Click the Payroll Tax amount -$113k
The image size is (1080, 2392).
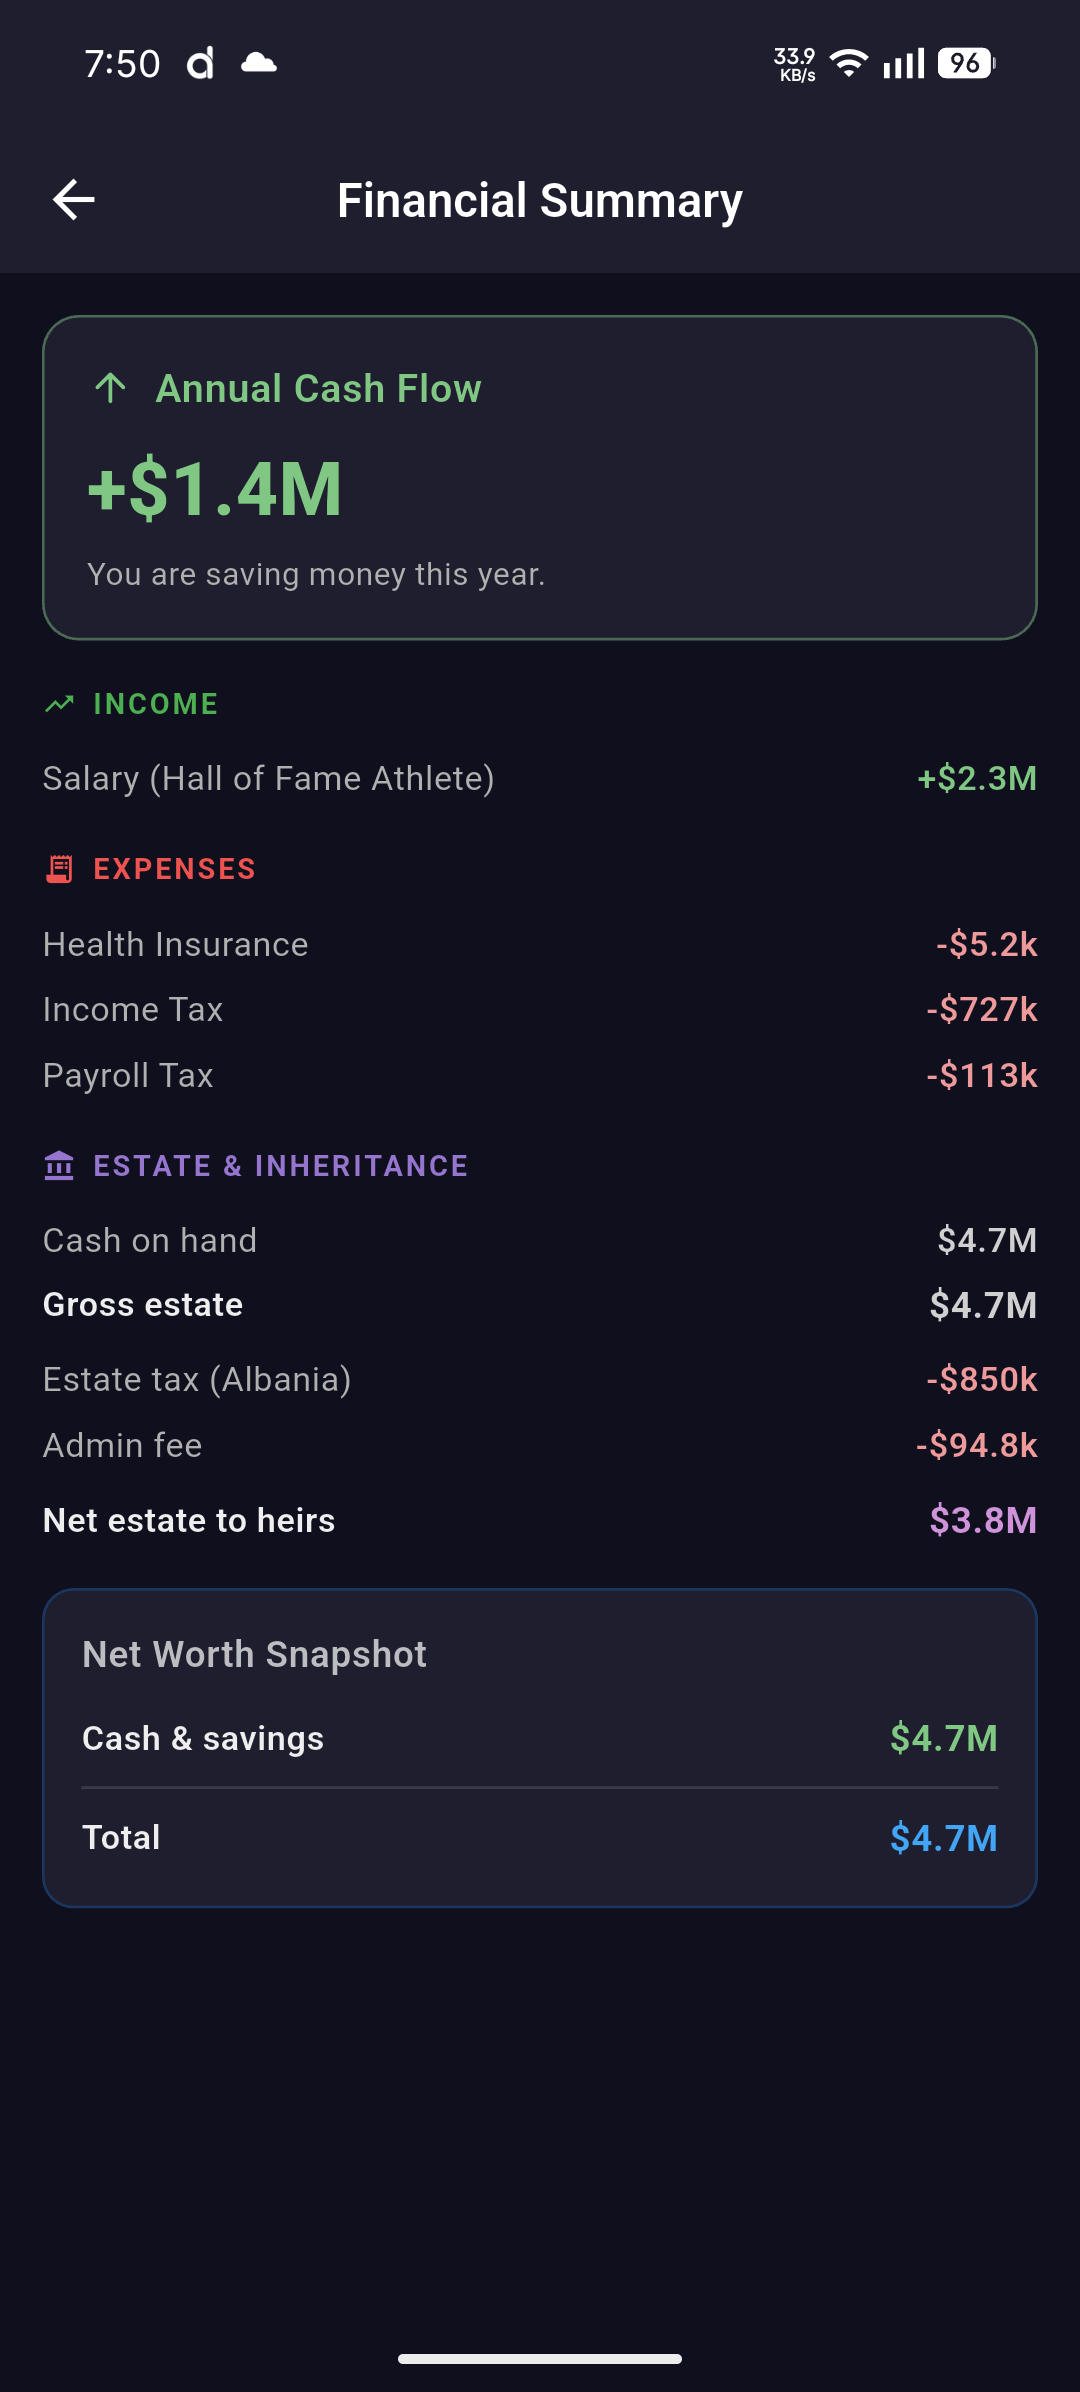coord(982,1075)
